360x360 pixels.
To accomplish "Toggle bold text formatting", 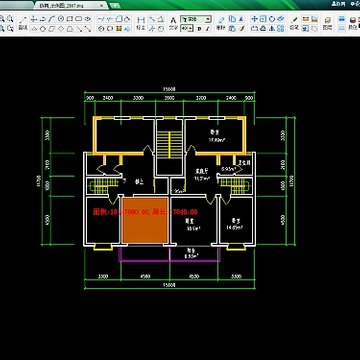I will click(199, 29).
